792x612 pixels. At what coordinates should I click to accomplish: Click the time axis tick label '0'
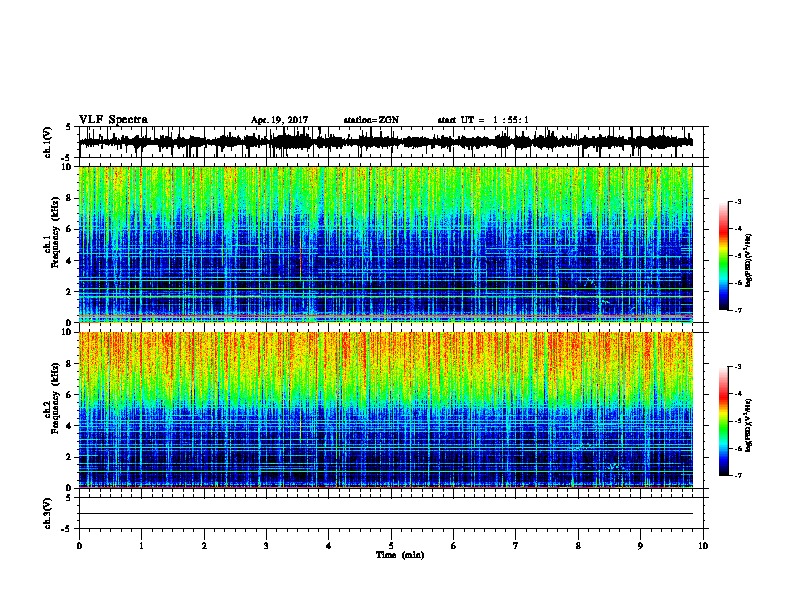tap(79, 546)
